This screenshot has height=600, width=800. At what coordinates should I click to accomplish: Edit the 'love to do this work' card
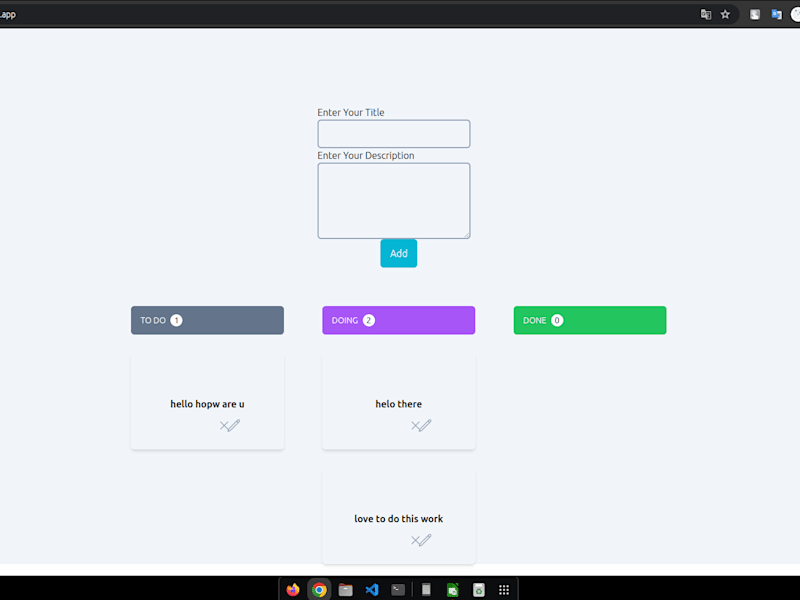tap(425, 540)
